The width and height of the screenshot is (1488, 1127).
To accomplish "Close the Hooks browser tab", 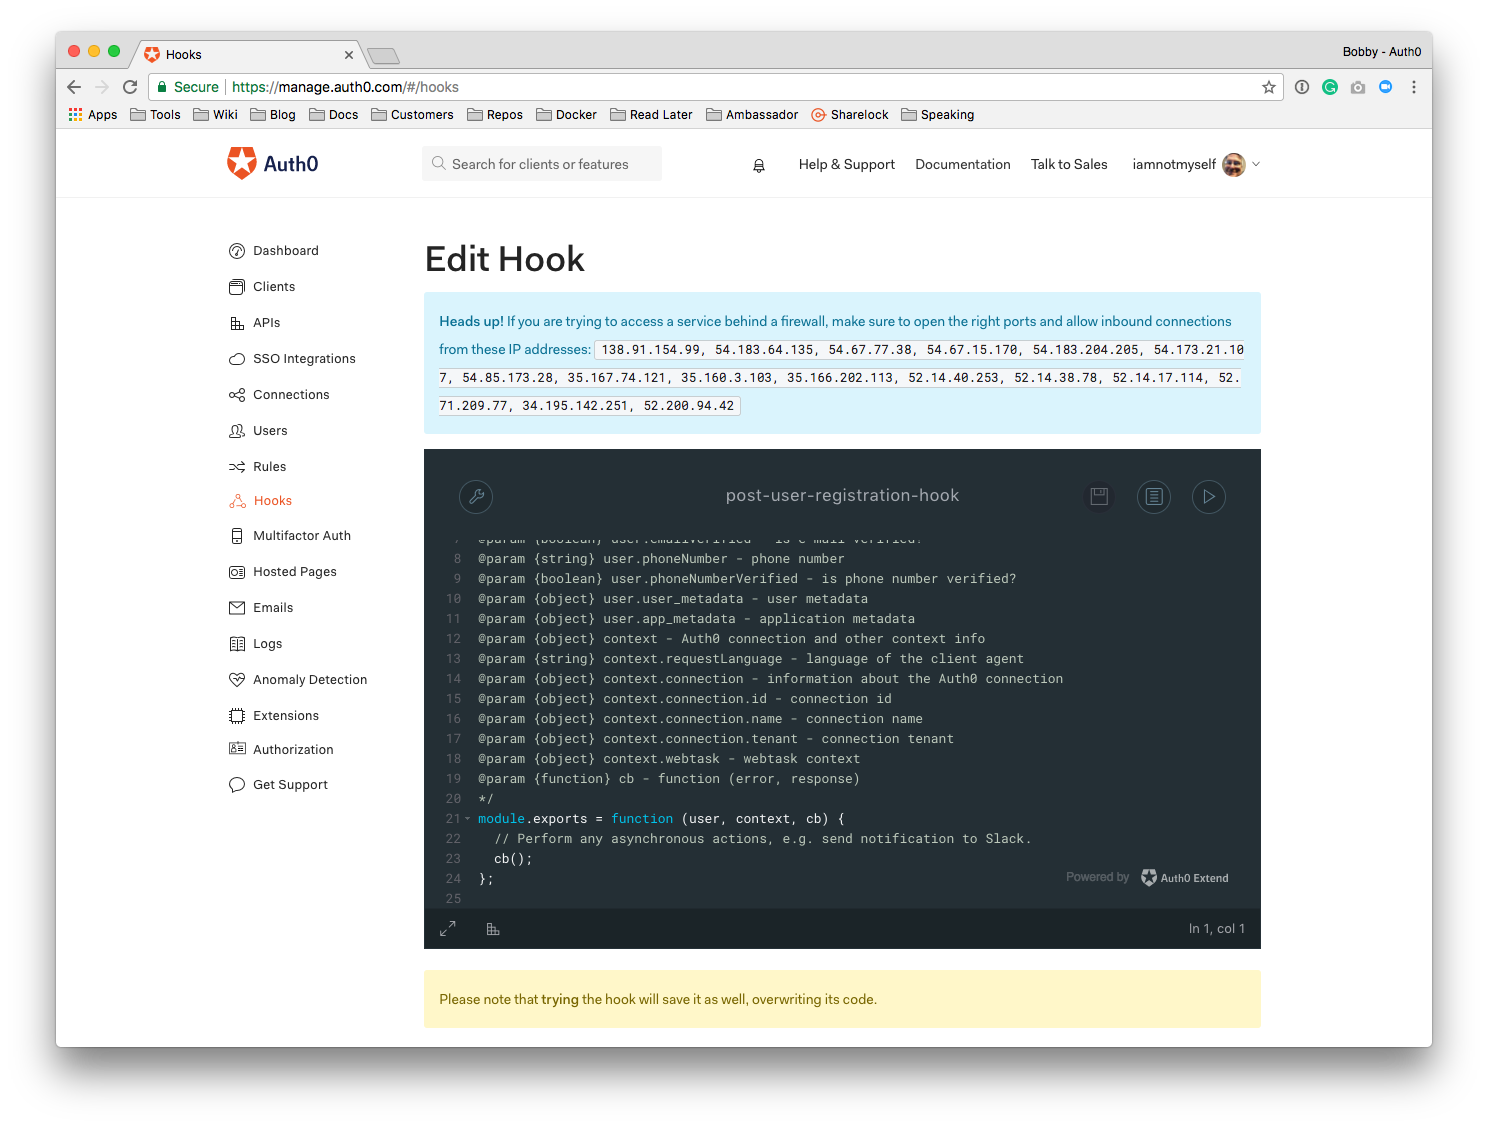I will pos(349,55).
